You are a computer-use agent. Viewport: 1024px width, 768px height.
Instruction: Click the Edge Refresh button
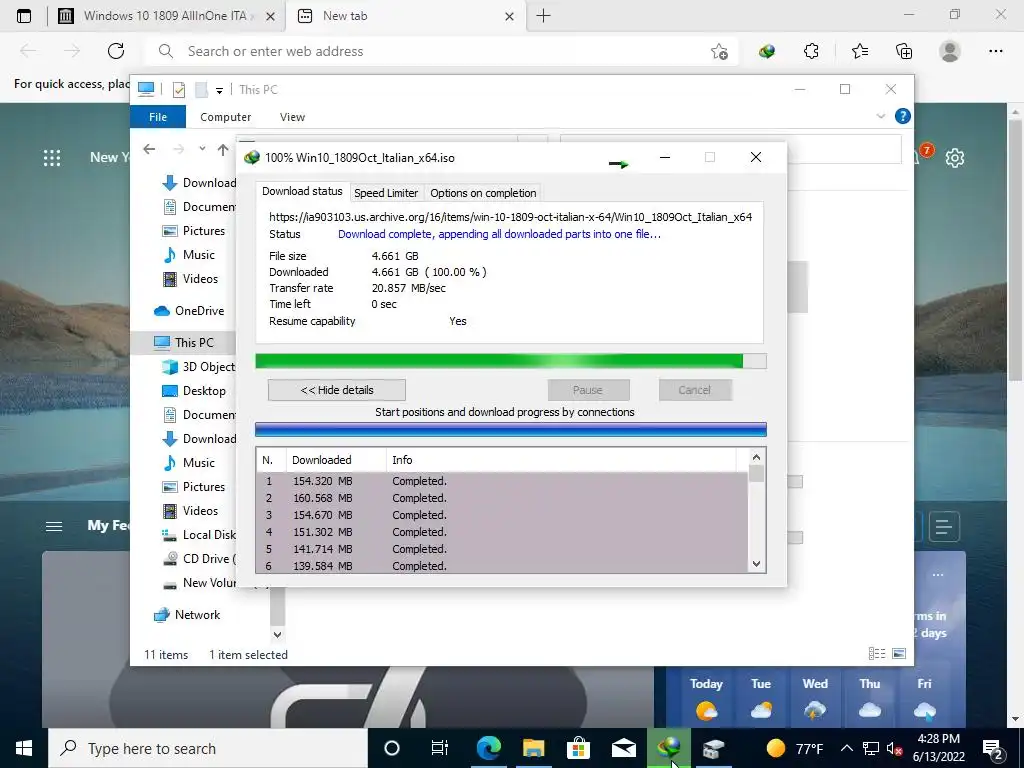tap(116, 51)
